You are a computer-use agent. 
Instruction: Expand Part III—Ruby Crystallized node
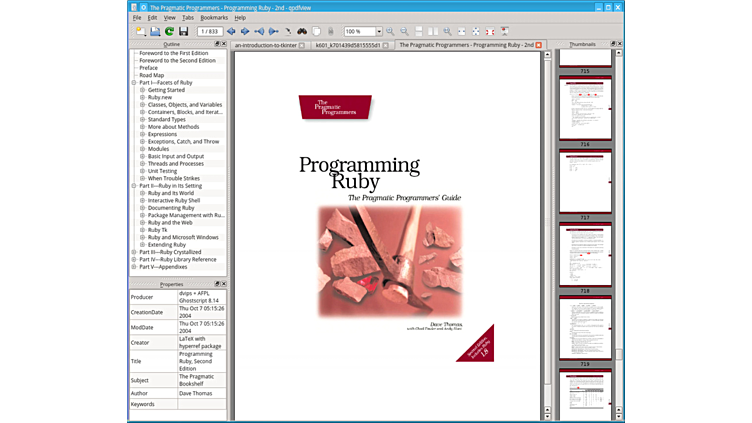tap(134, 252)
